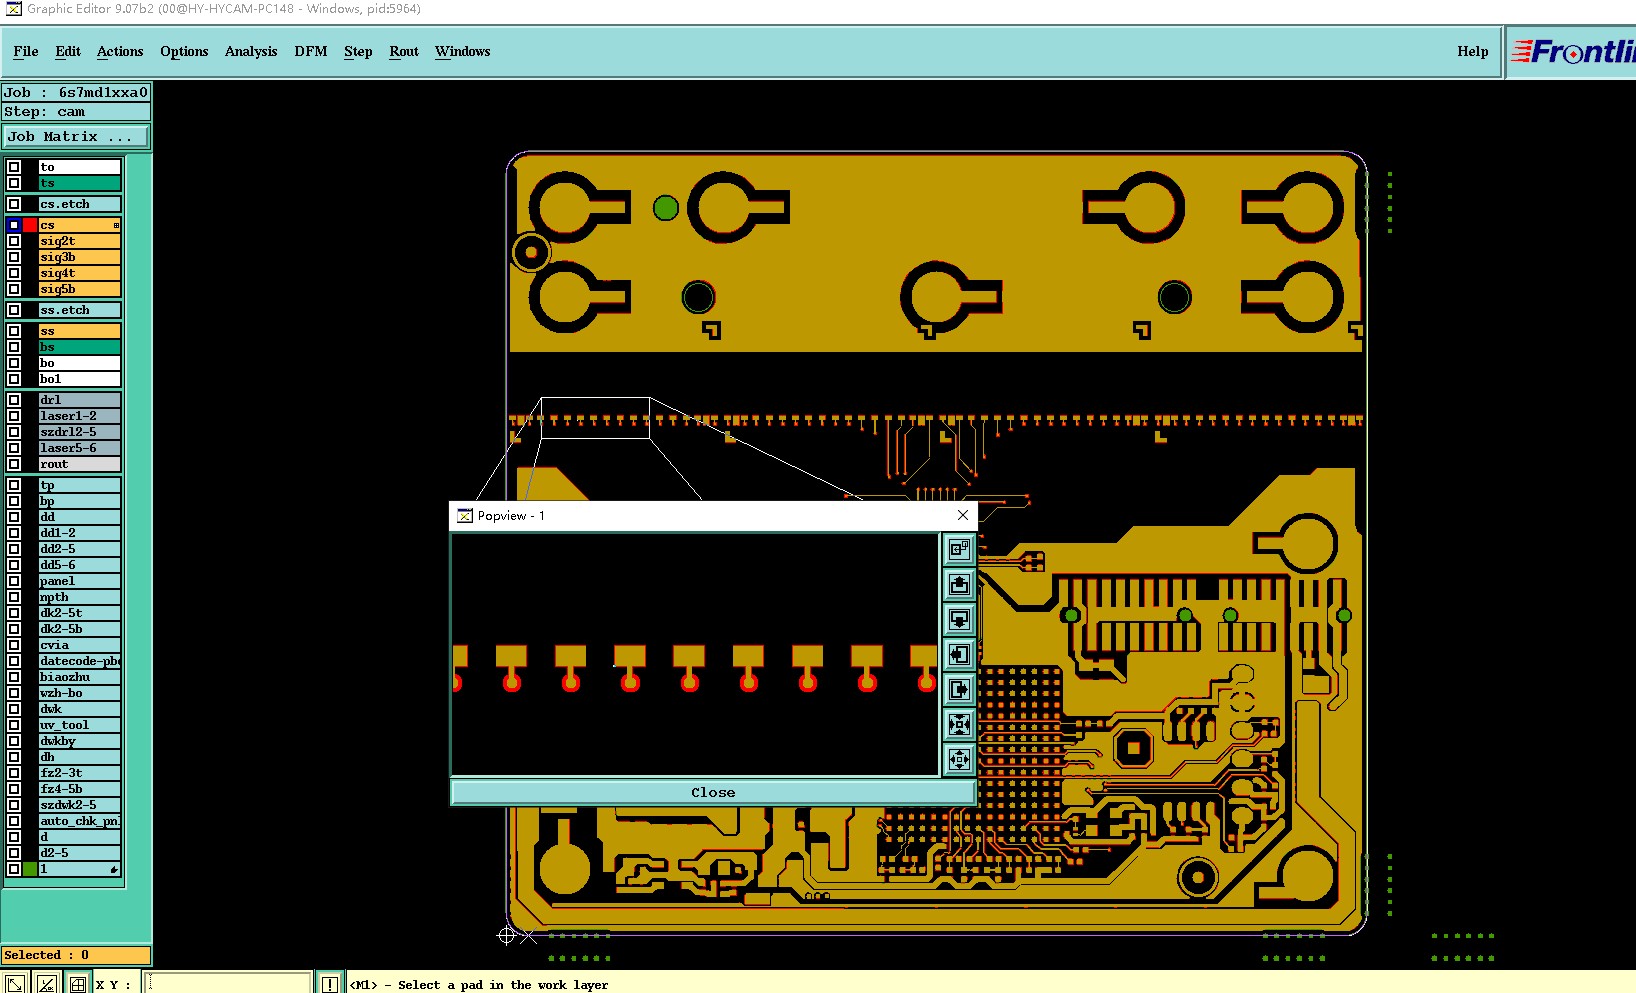Toggle display checkbox for rout layer
This screenshot has height=993, width=1636.
pyautogui.click(x=14, y=464)
